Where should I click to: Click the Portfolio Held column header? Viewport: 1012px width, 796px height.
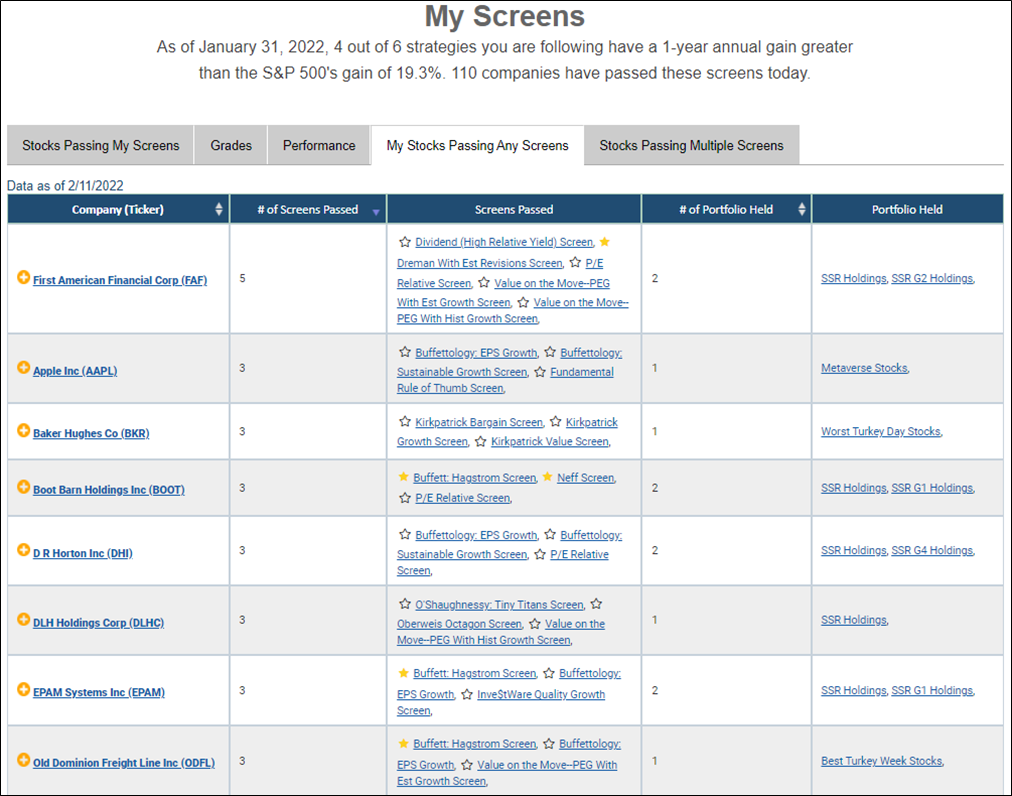tap(907, 209)
